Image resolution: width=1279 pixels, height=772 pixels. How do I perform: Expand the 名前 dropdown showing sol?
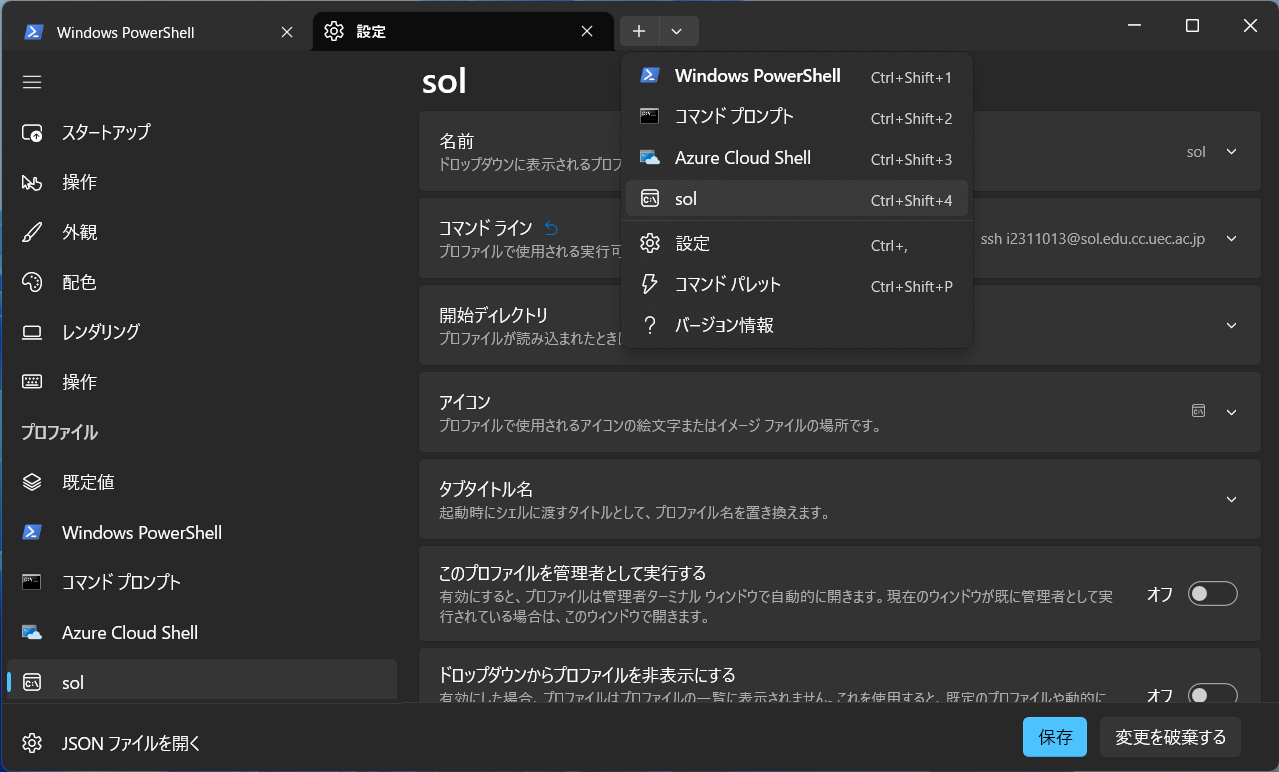(1230, 151)
